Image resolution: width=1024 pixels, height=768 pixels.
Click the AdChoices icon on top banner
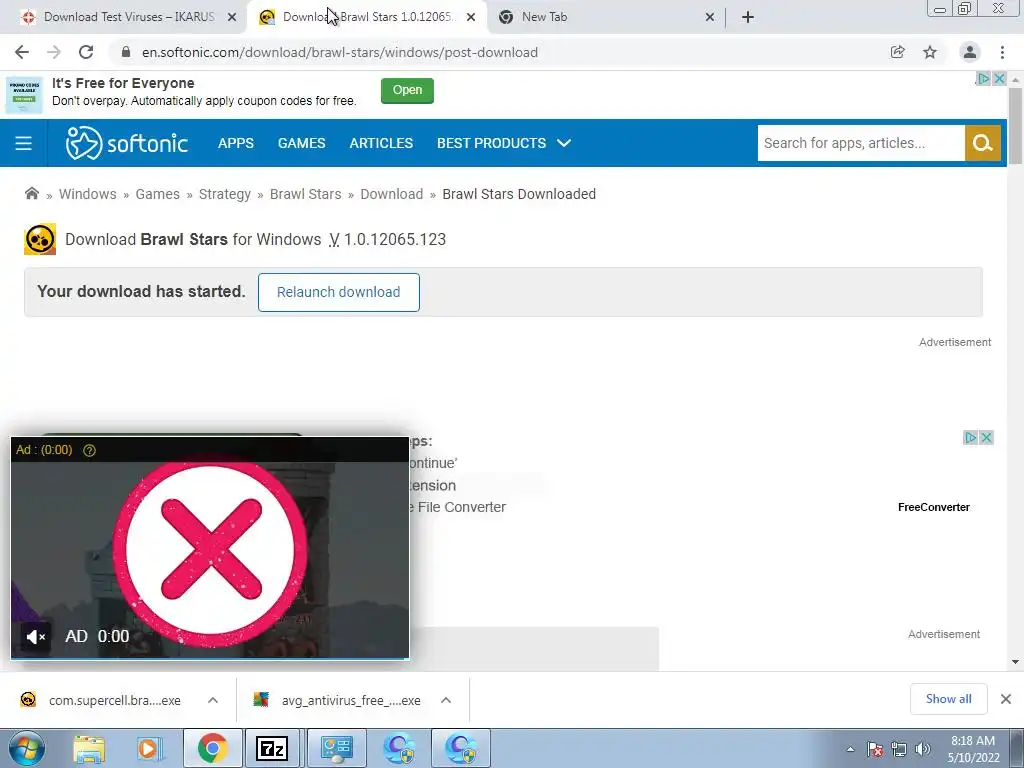(x=984, y=78)
